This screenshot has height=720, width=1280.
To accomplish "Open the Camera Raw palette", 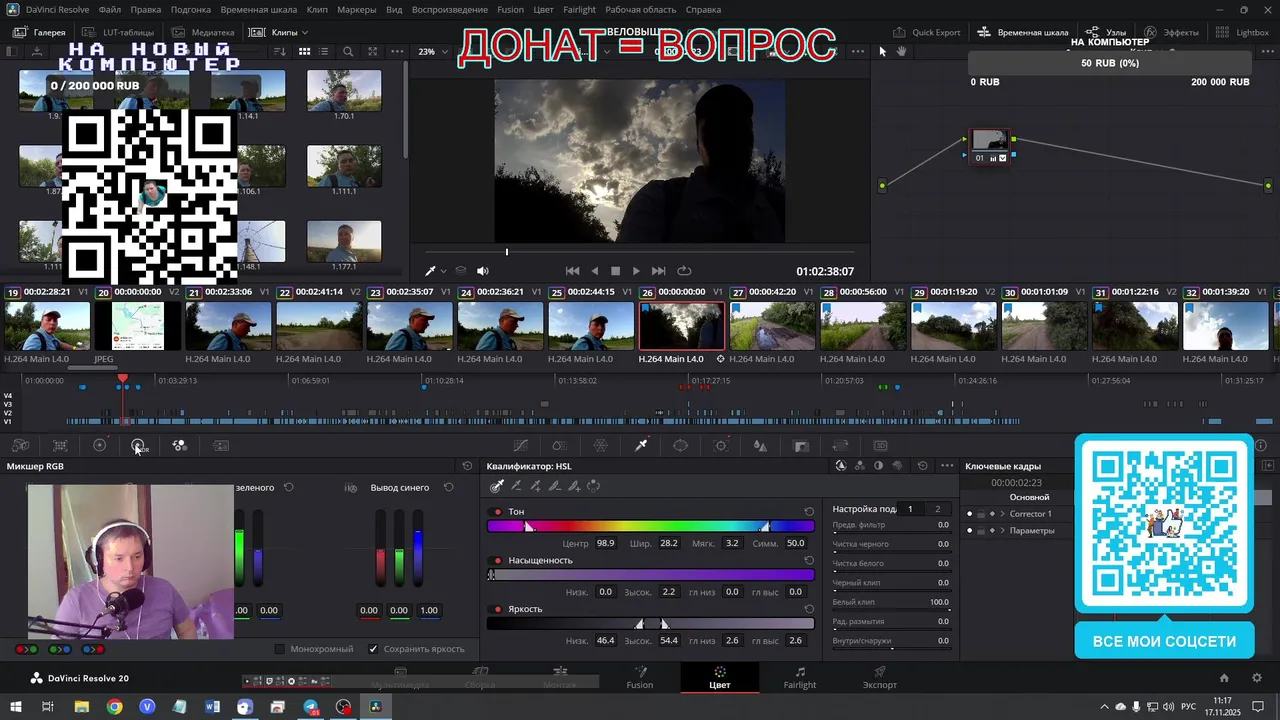I will click(x=20, y=446).
